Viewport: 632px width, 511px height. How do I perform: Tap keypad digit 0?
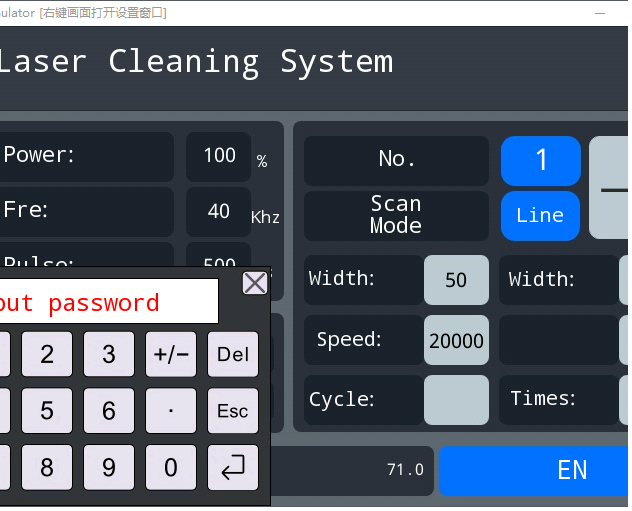click(x=171, y=467)
